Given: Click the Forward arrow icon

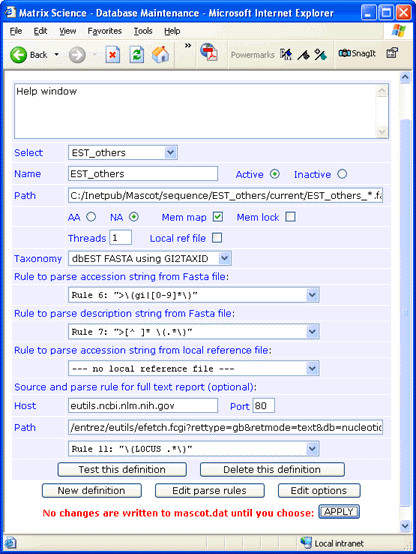Looking at the screenshot, I should pyautogui.click(x=77, y=55).
